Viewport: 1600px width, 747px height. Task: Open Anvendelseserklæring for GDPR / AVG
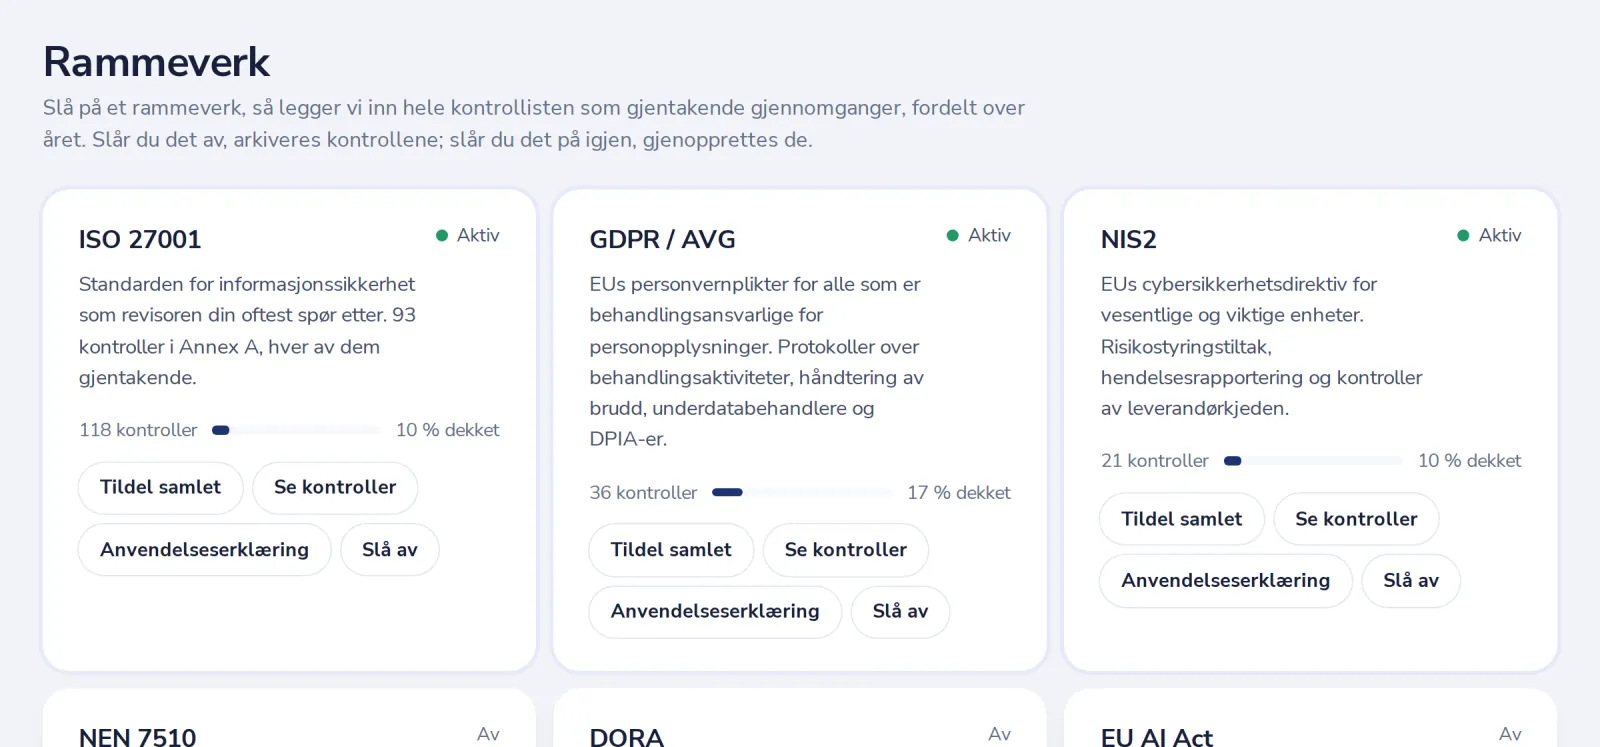(715, 612)
